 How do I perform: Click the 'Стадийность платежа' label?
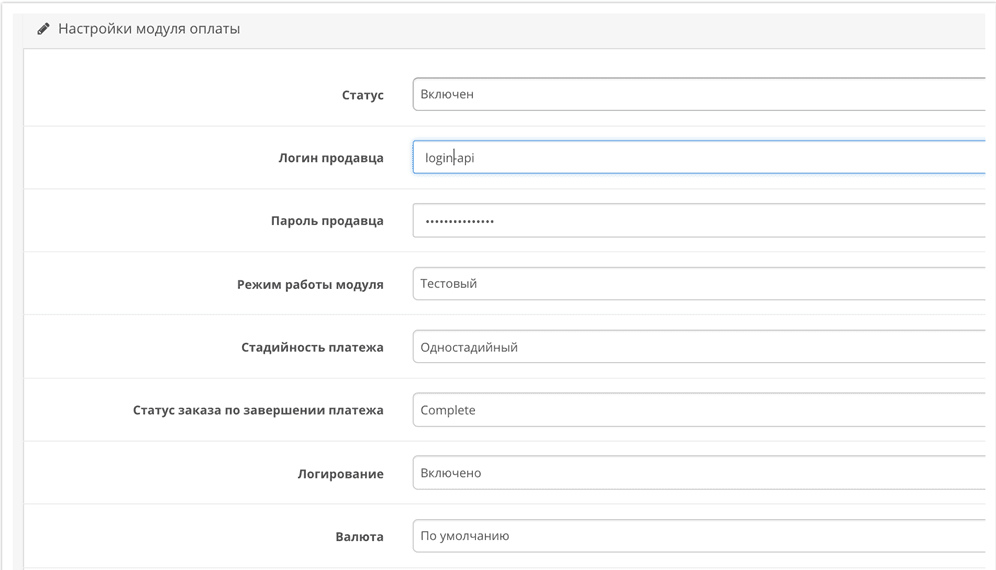312,348
